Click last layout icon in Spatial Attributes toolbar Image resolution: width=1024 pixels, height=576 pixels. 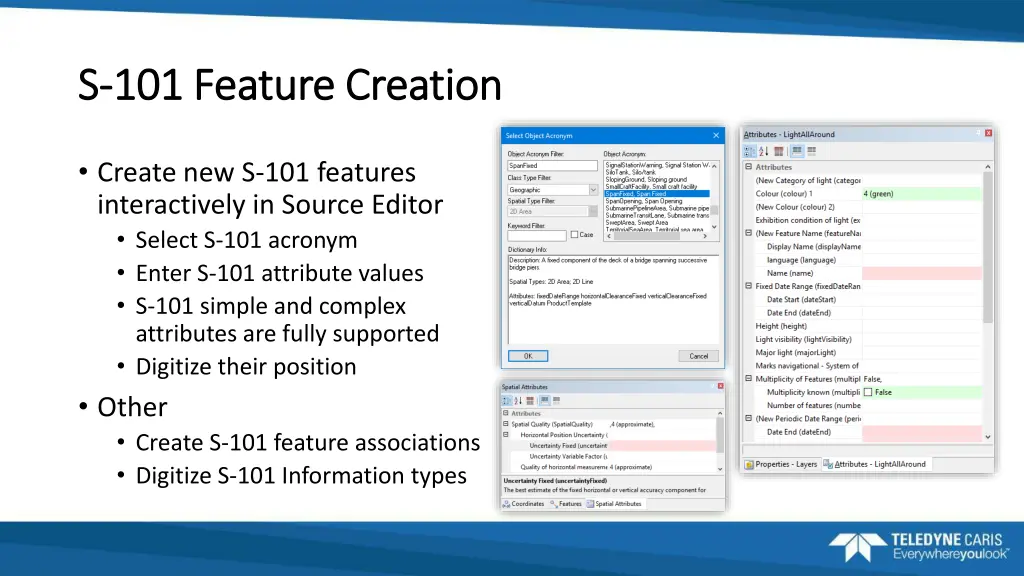556,400
